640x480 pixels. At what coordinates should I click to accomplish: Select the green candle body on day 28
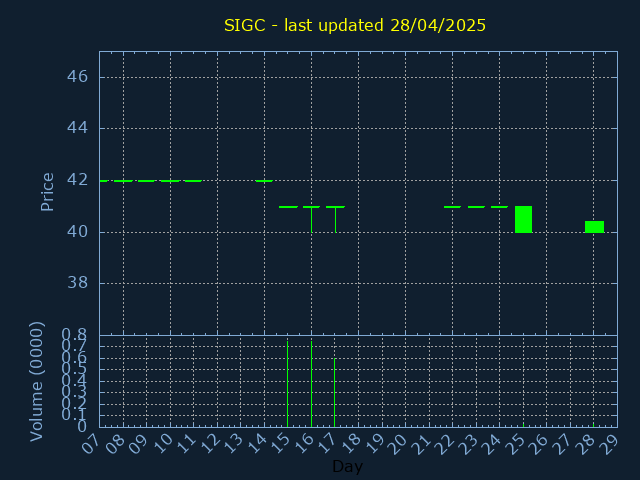594,227
